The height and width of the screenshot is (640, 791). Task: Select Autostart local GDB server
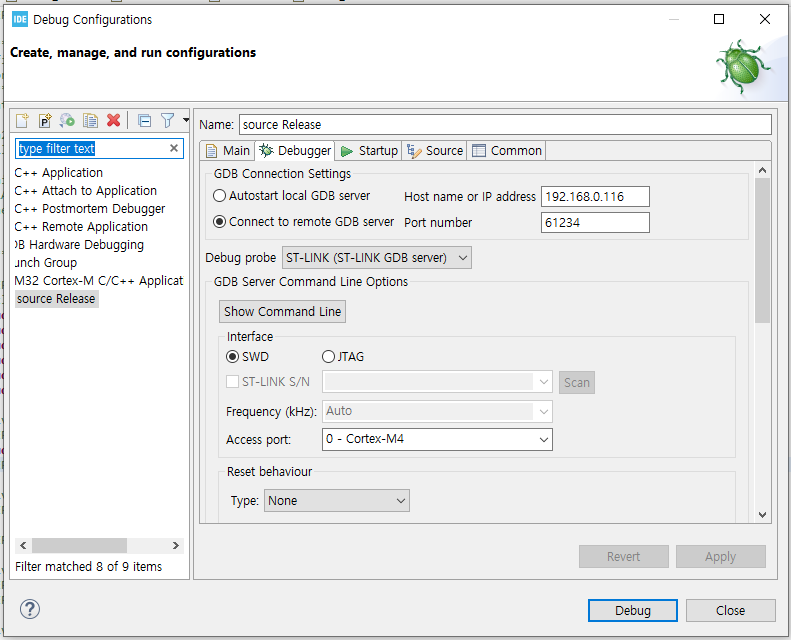pos(220,196)
